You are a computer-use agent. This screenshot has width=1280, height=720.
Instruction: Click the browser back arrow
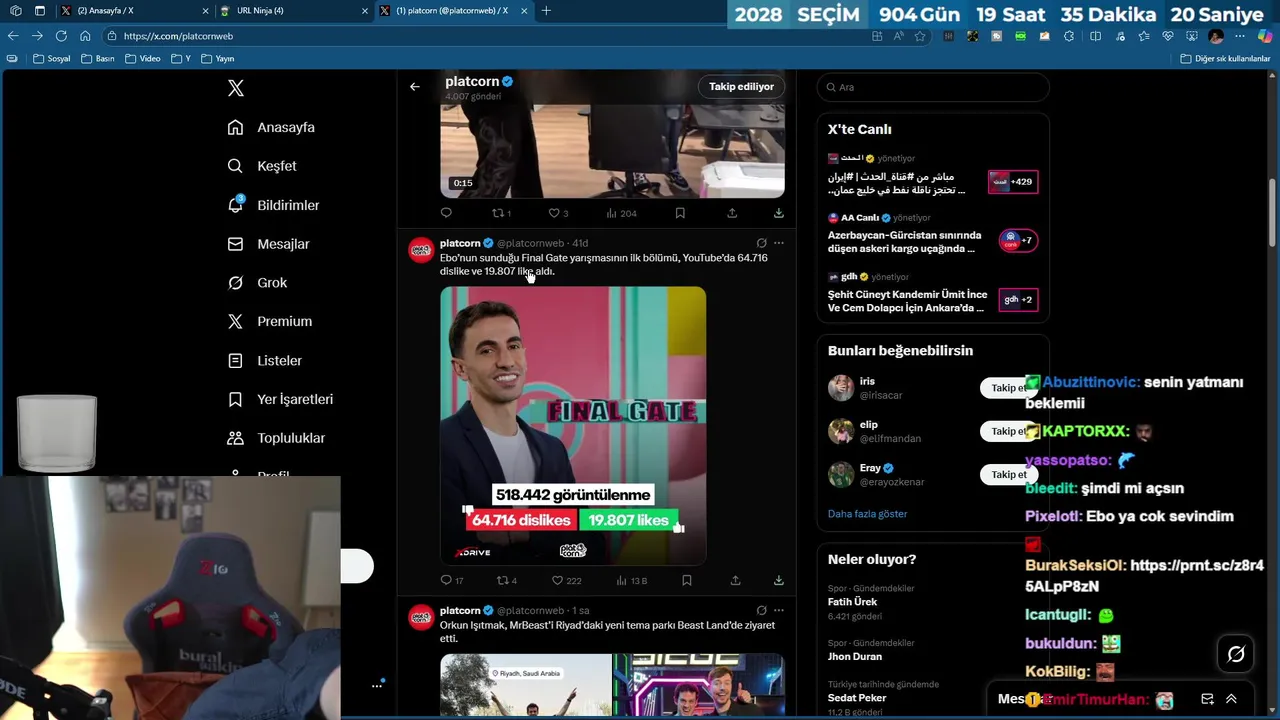click(13, 36)
